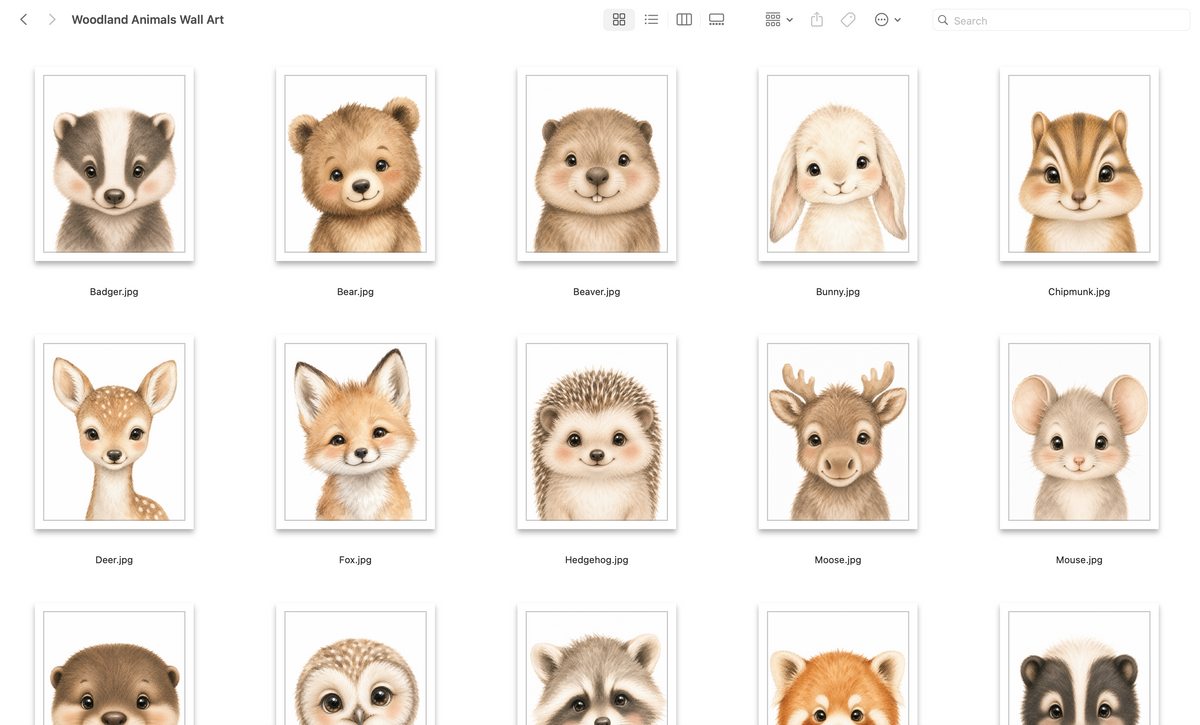
Task: Click the Share icon
Action: pyautogui.click(x=817, y=20)
